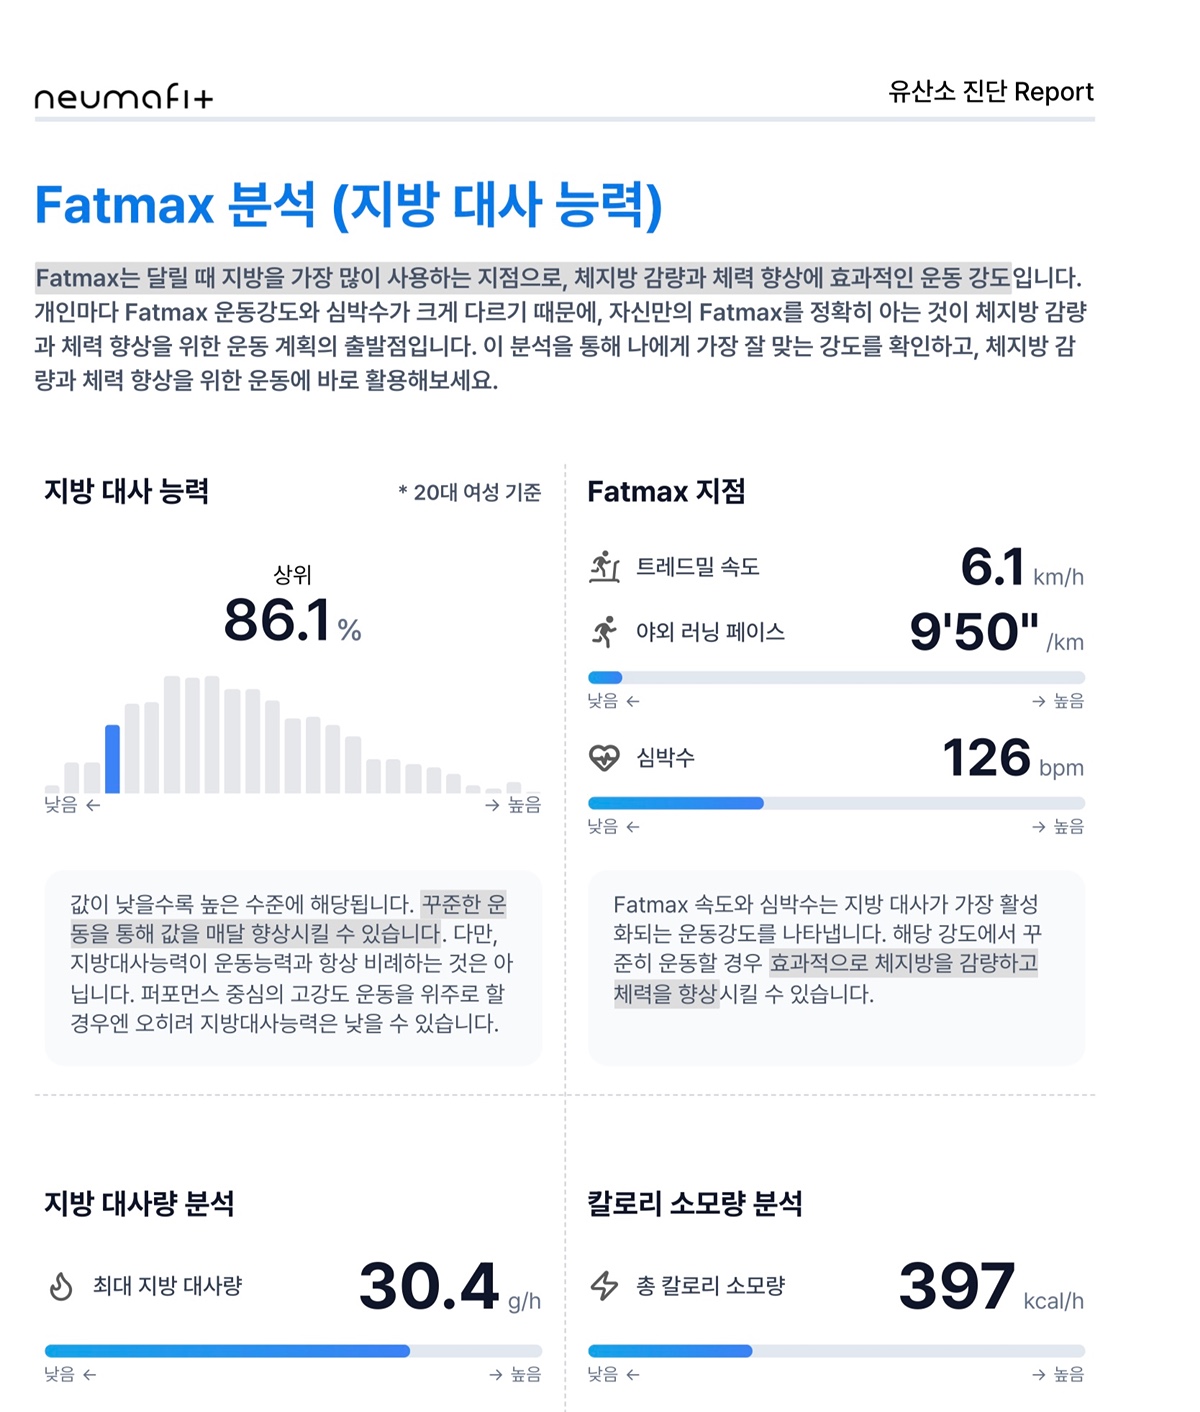Click the highlighted blue bar in the histogram

click(x=112, y=759)
